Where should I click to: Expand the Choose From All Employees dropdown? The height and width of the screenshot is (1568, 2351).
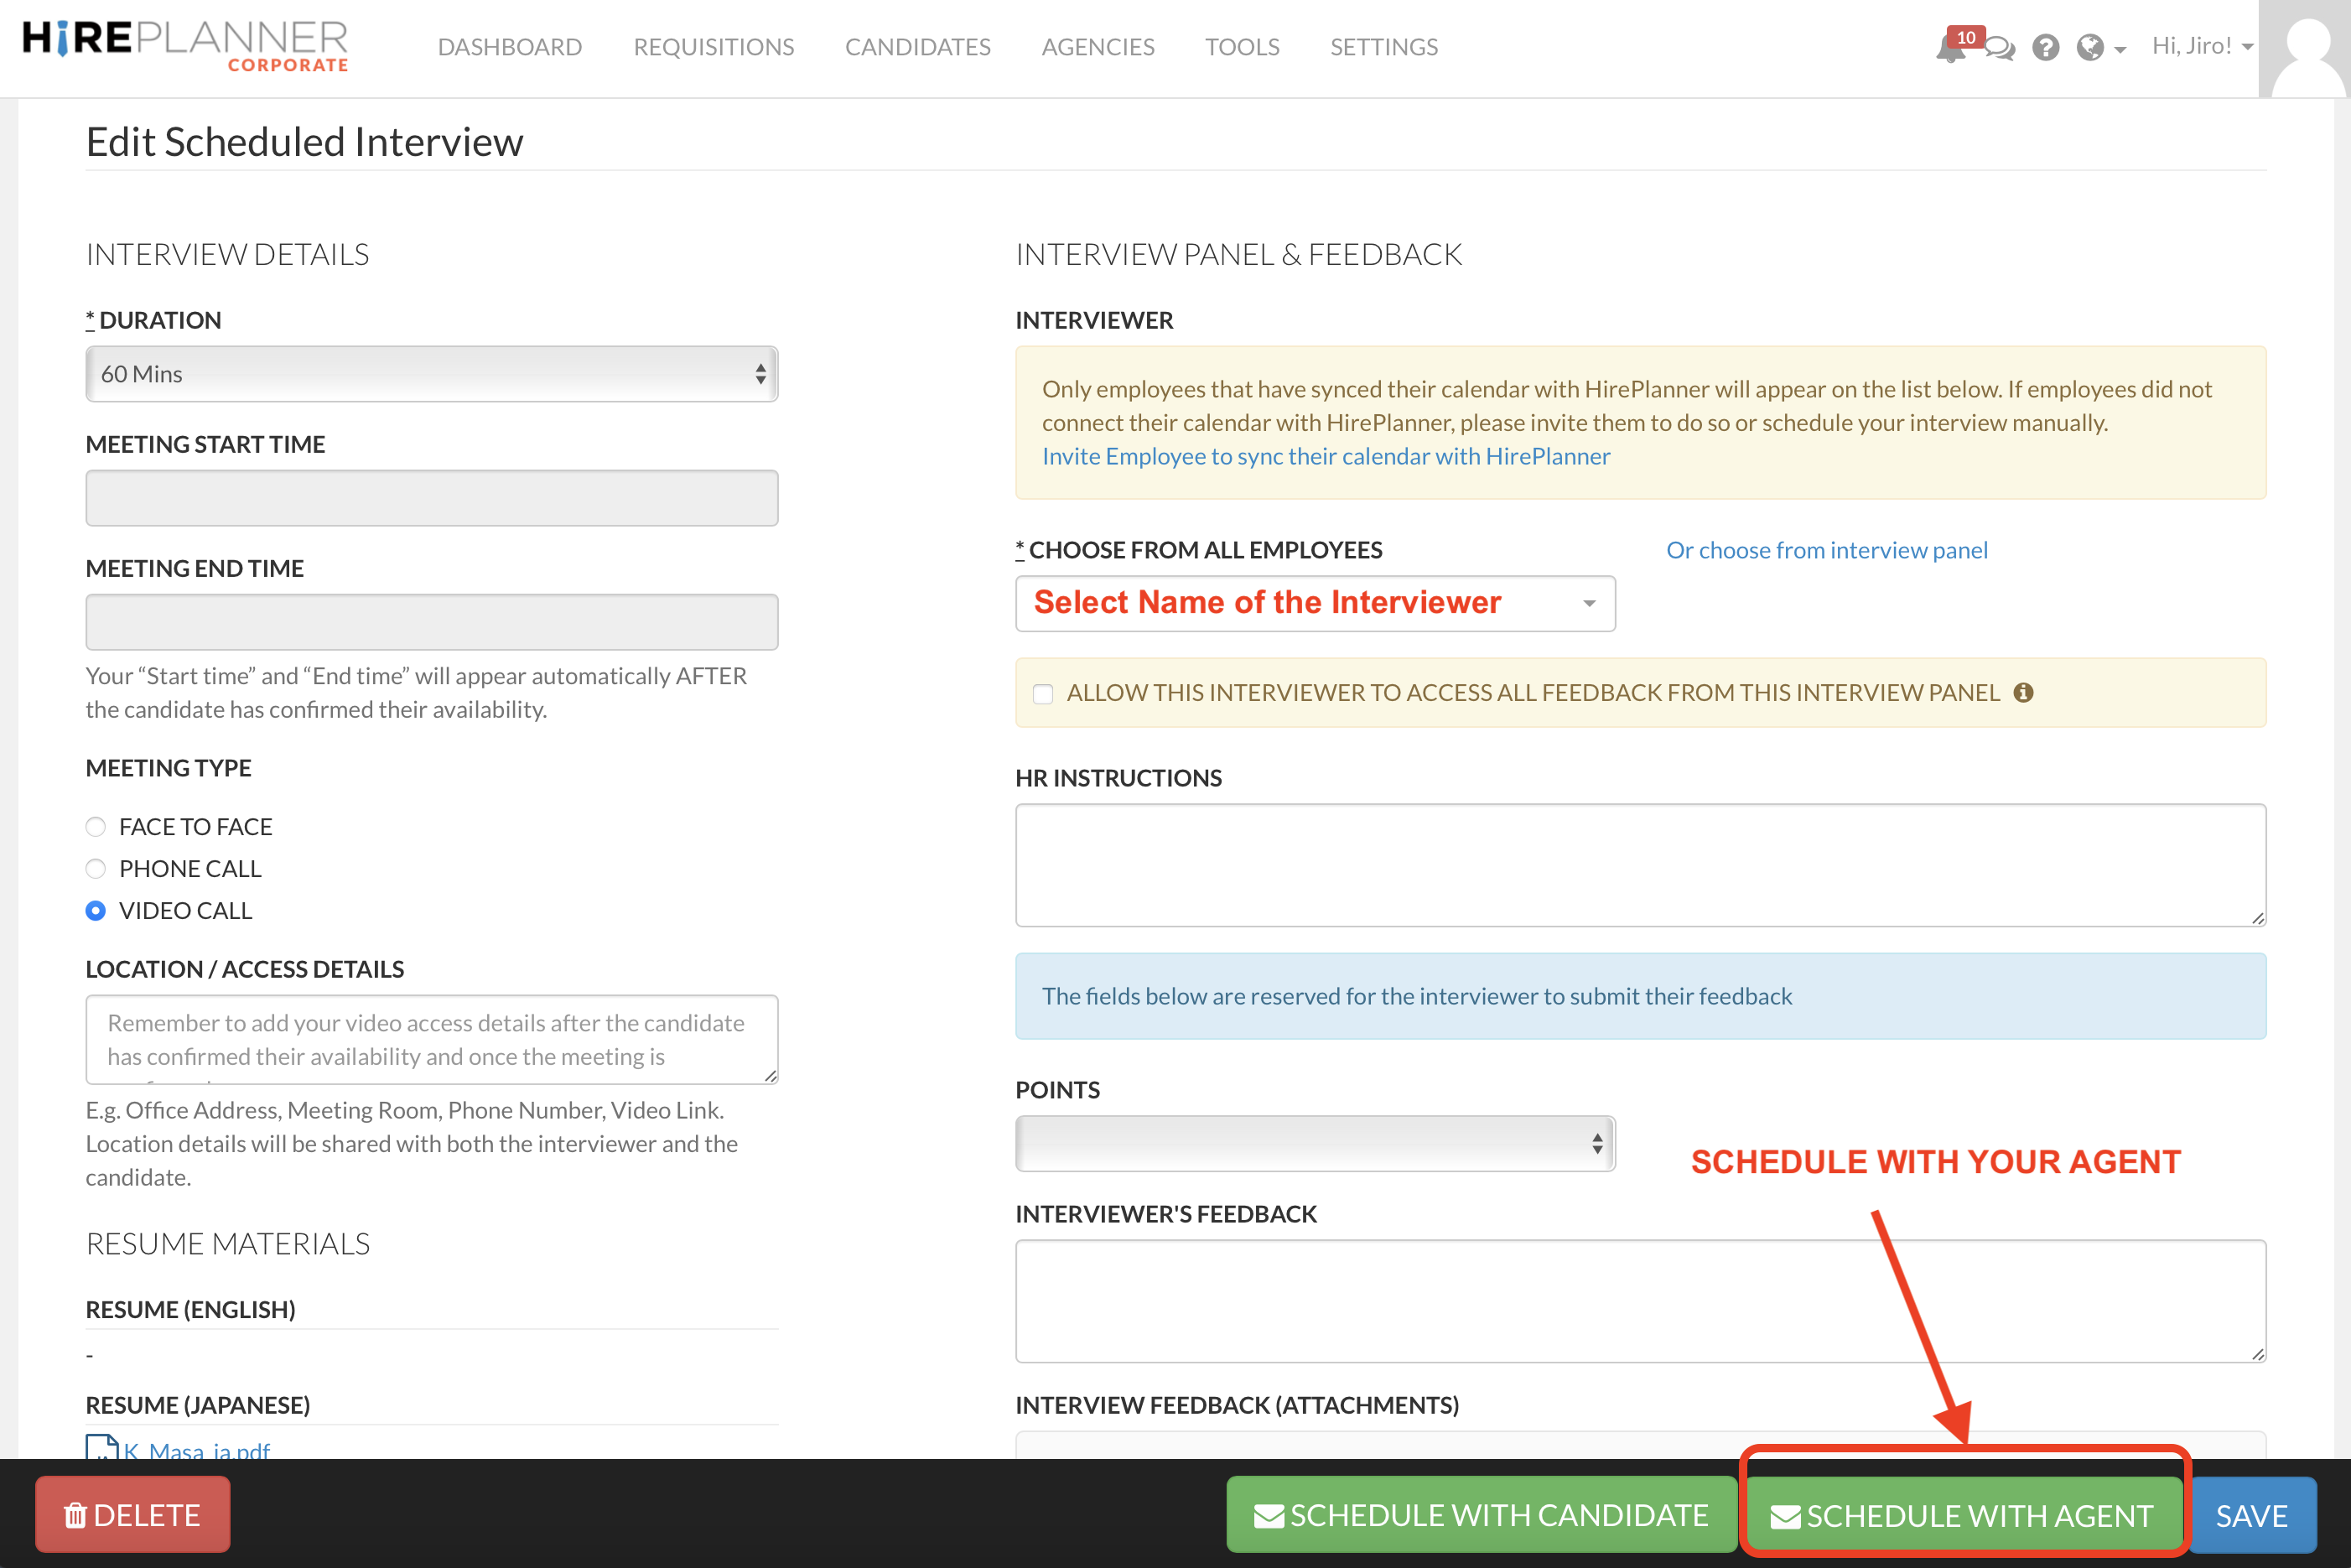pyautogui.click(x=1314, y=603)
